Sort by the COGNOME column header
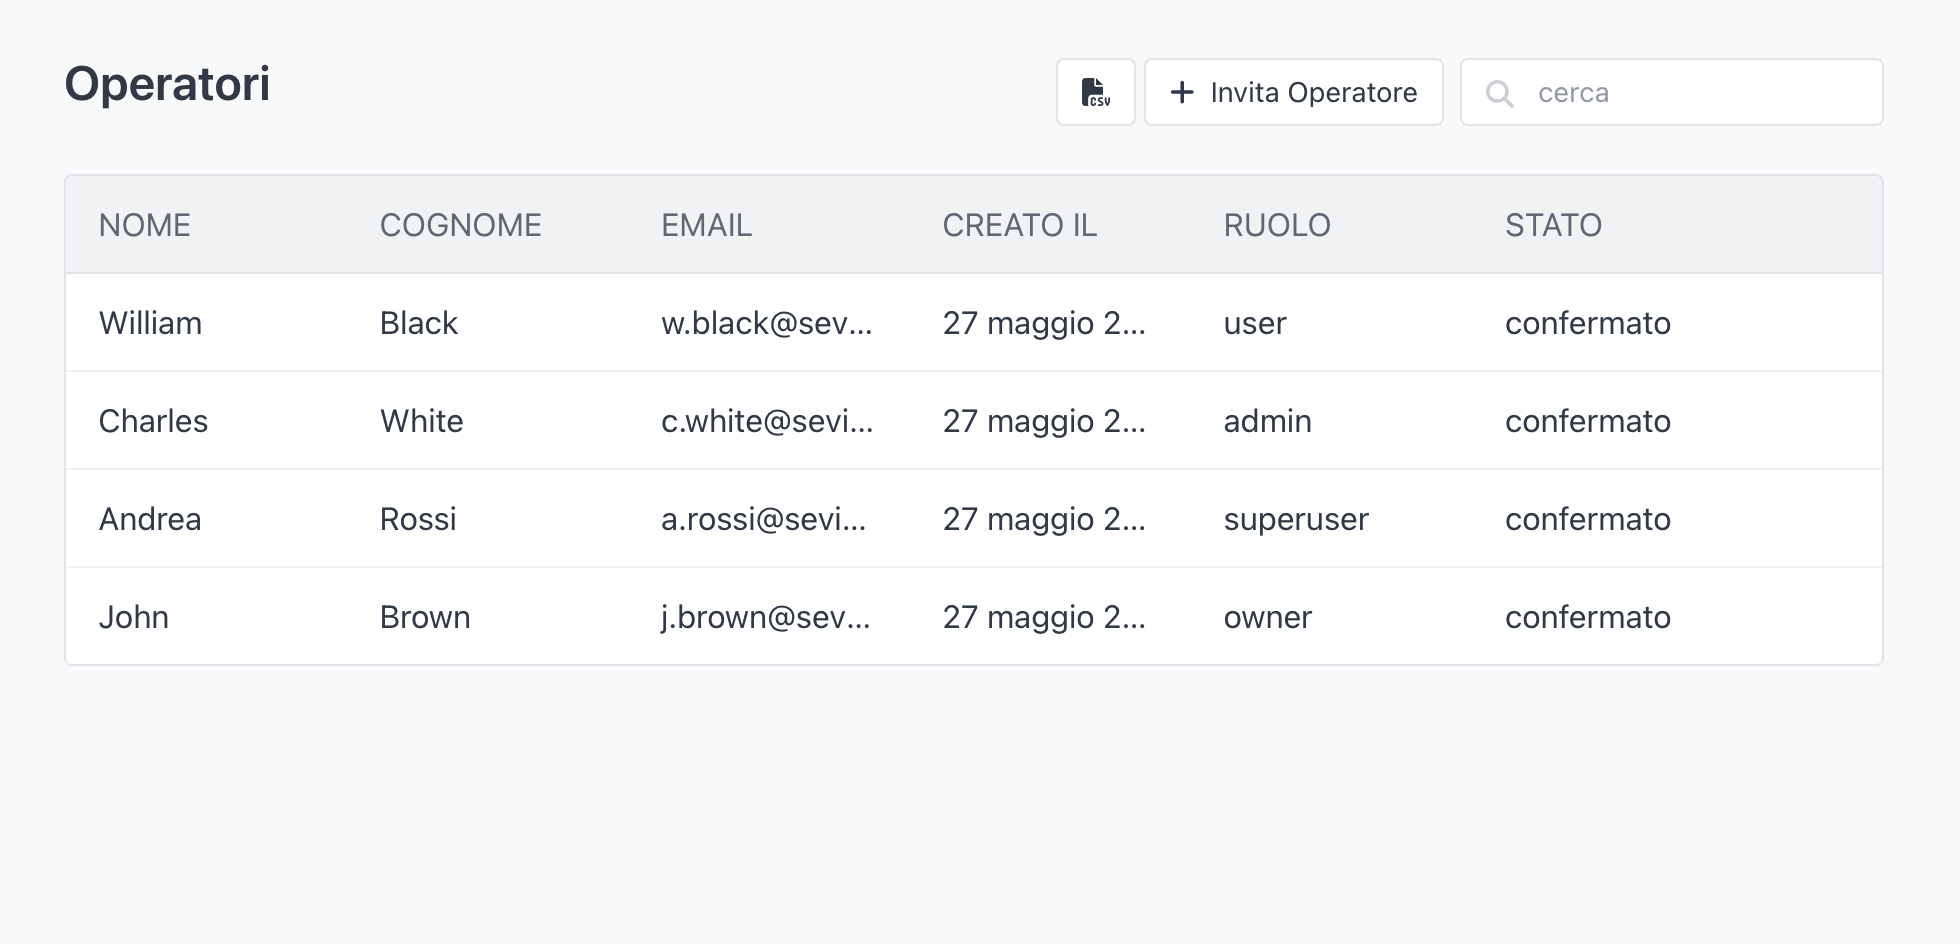Viewport: 1960px width, 944px height. tap(460, 225)
